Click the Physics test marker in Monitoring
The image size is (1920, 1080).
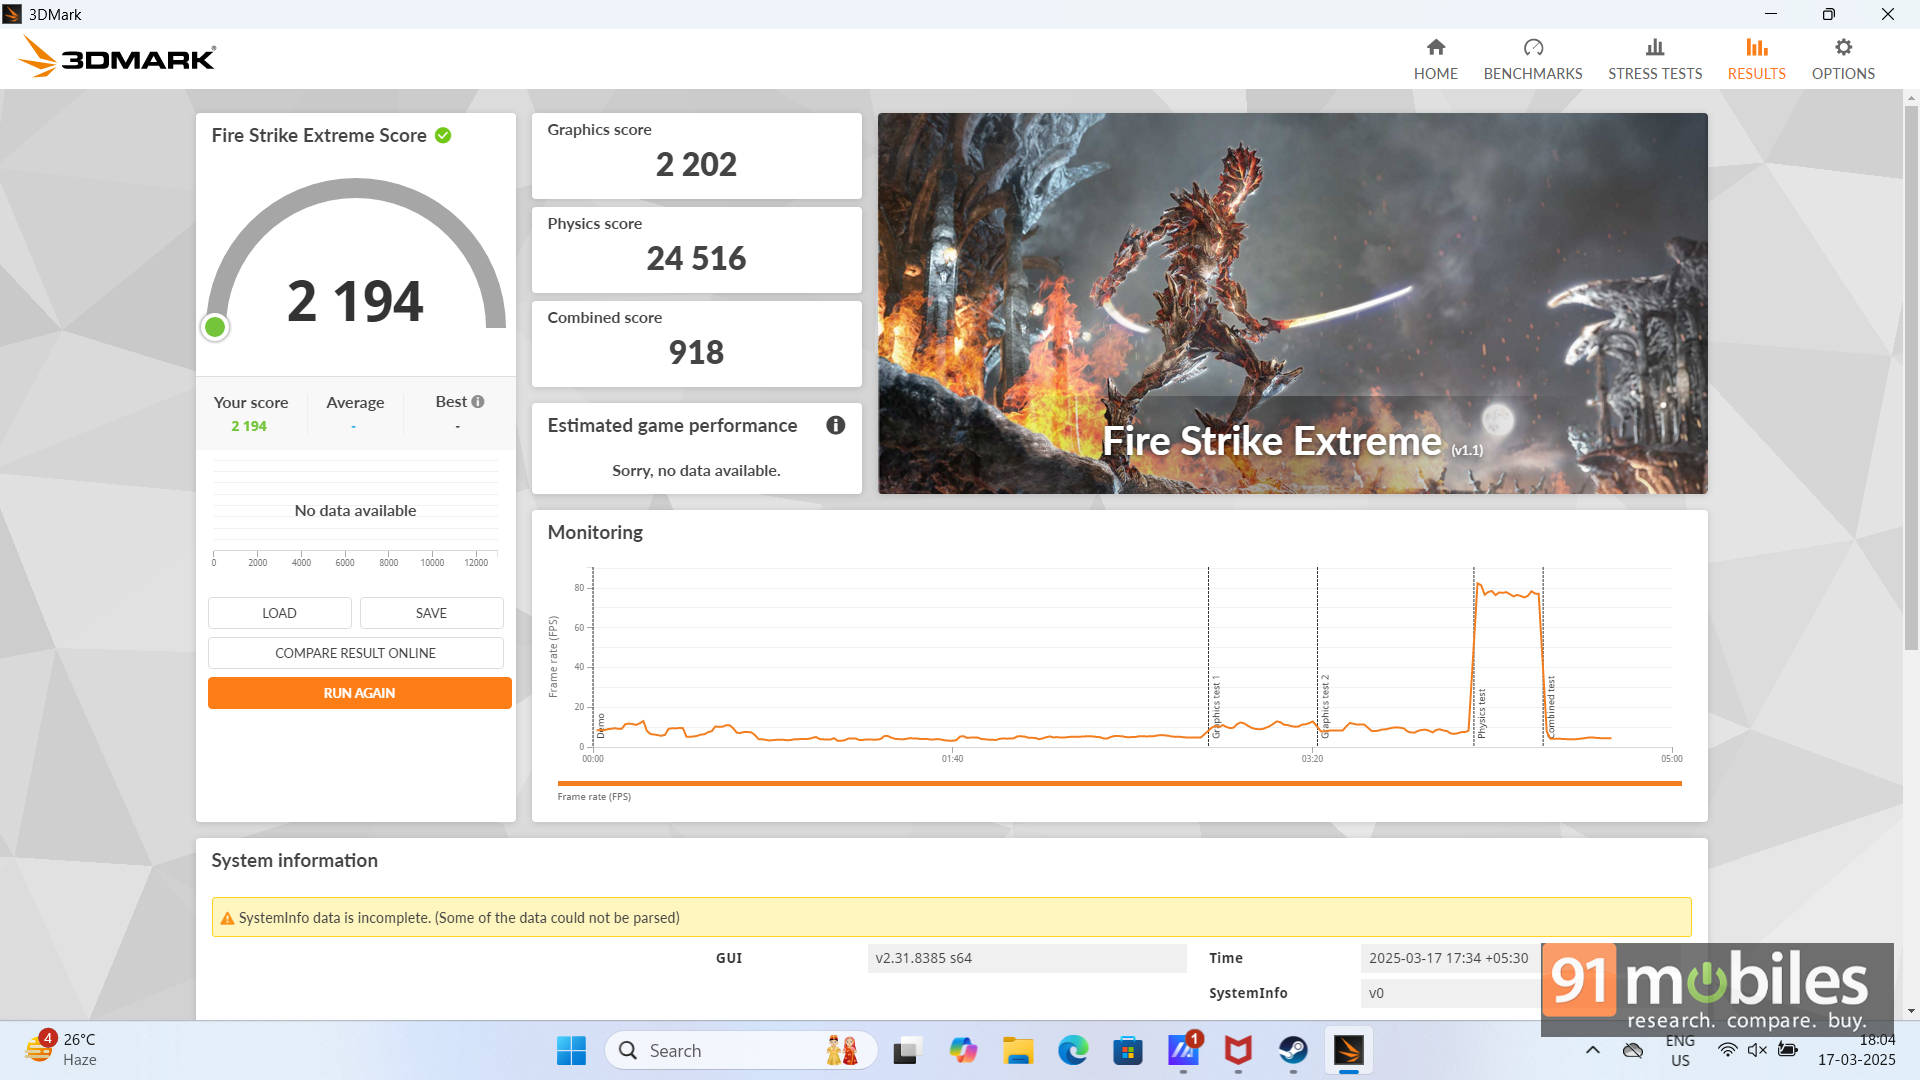(x=1481, y=714)
